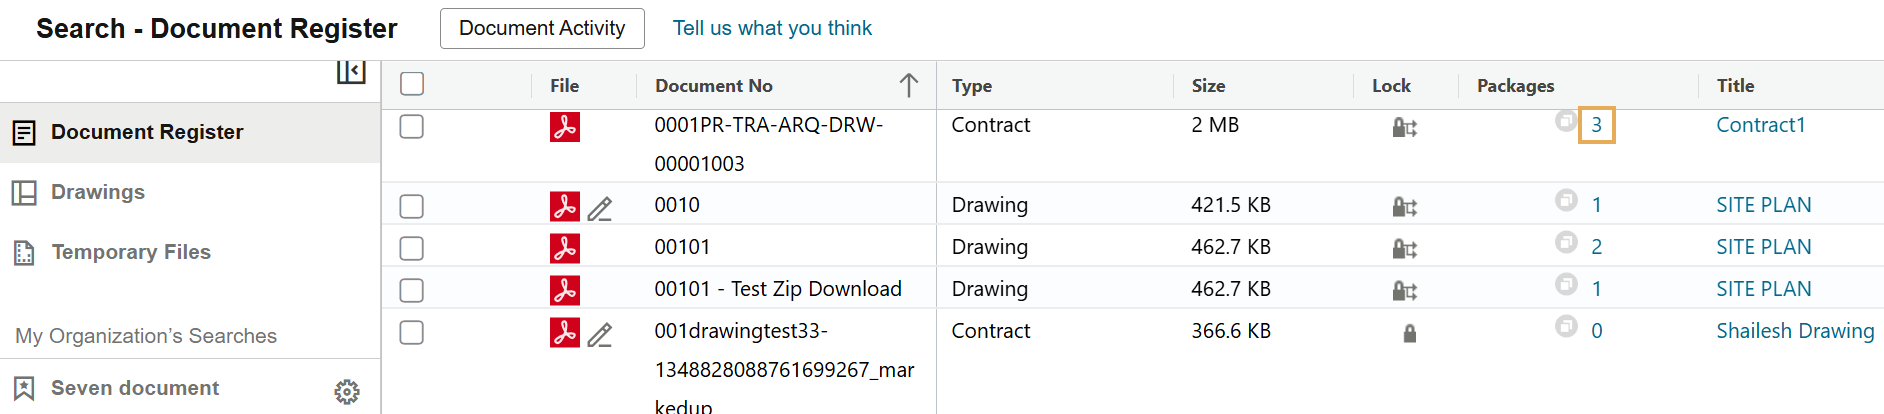
Task: Open PDF icon for 00101 - Test Zip Download
Action: (565, 290)
